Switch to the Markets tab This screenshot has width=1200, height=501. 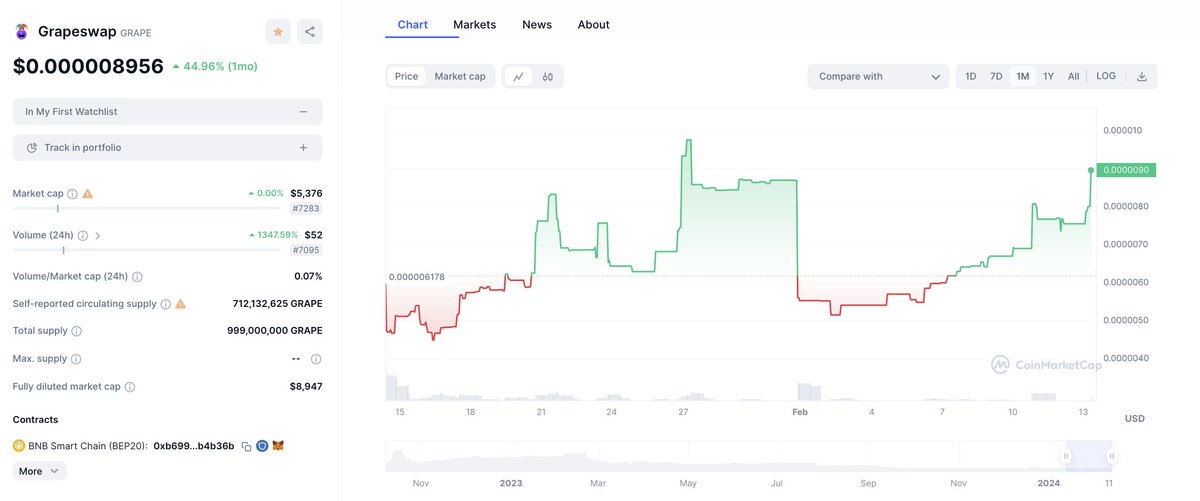point(474,24)
